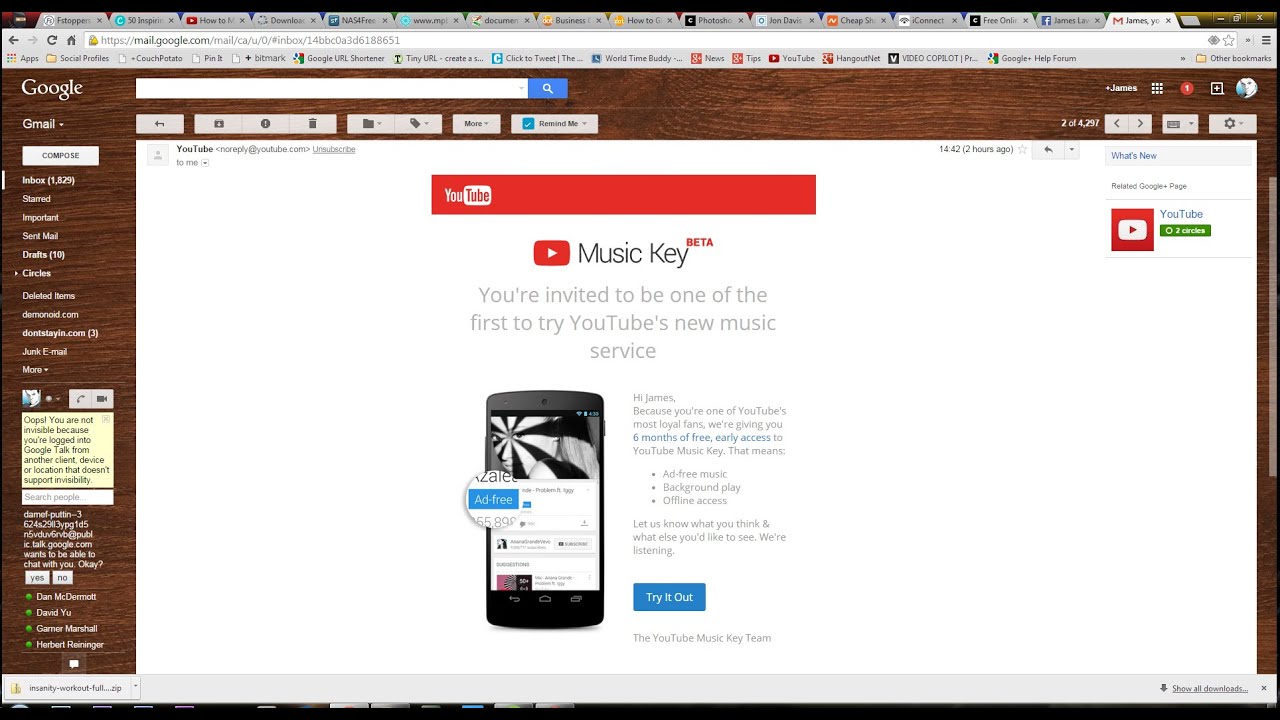Open the input tools keyboard selector

click(1178, 123)
